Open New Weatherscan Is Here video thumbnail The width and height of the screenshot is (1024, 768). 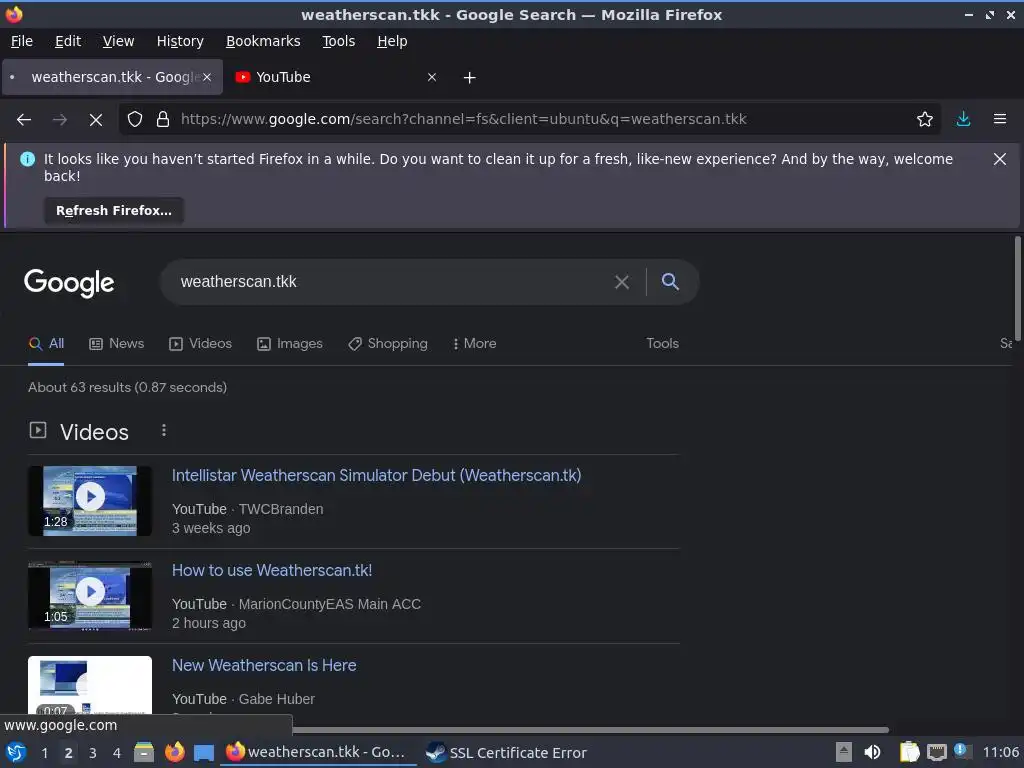click(x=90, y=684)
